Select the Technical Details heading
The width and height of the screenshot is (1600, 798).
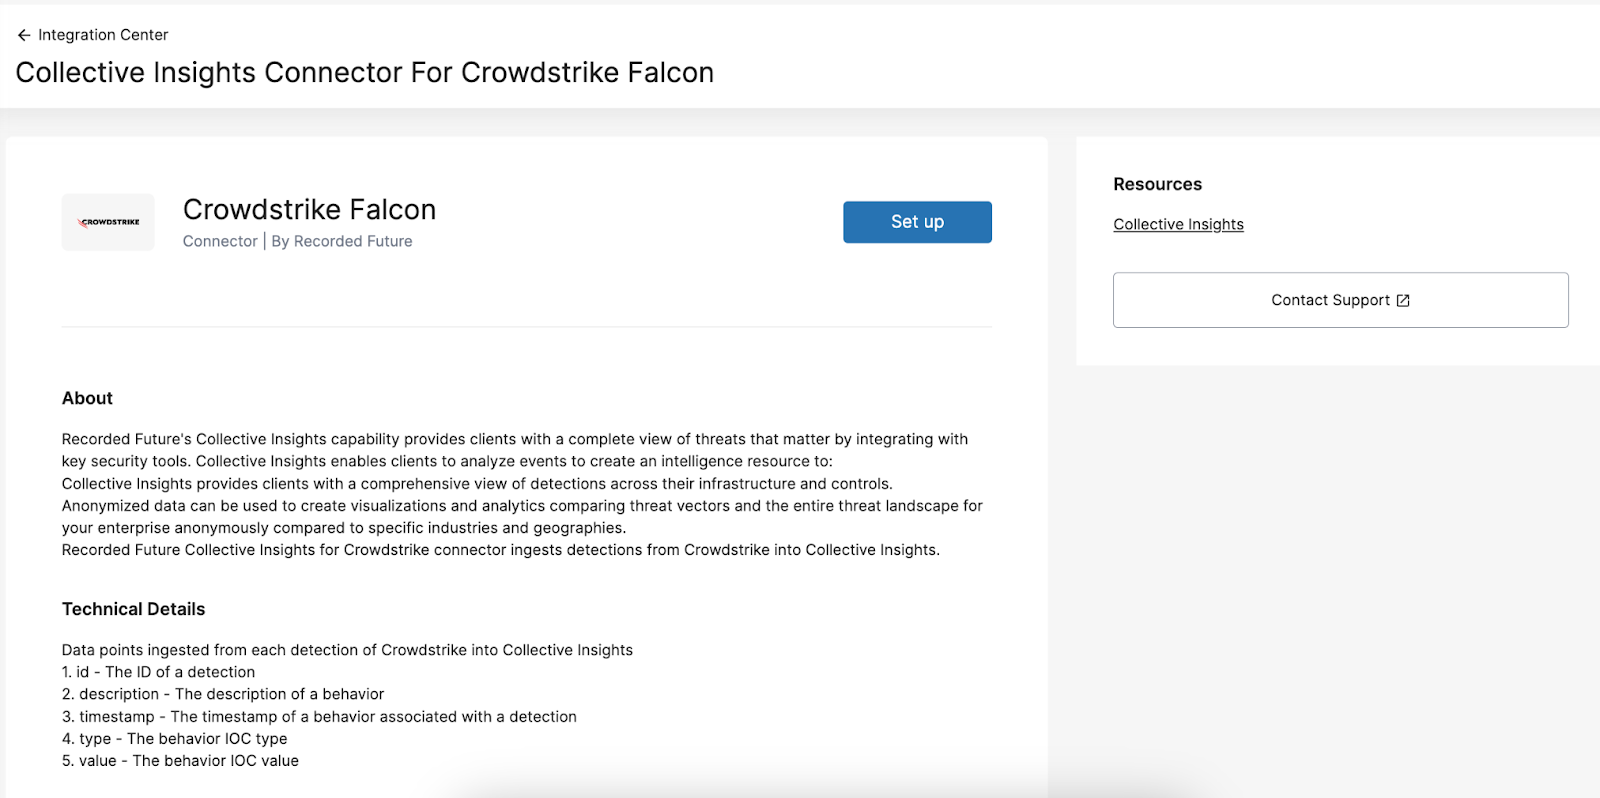tap(133, 609)
